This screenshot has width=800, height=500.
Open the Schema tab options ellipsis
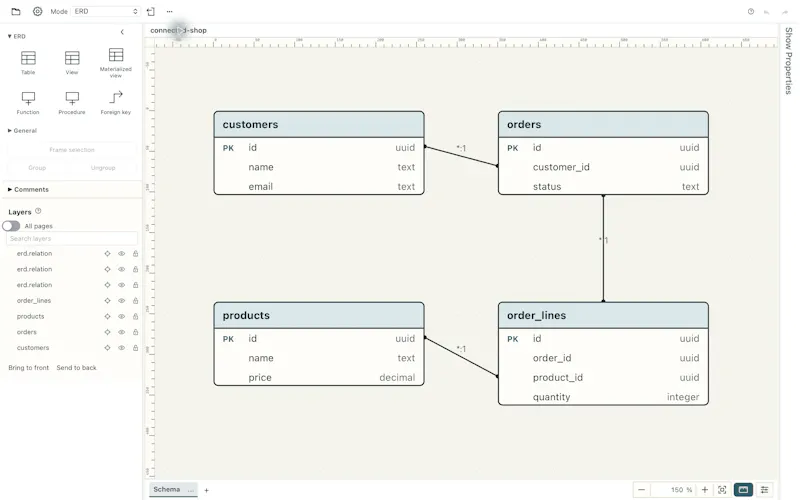tap(191, 490)
